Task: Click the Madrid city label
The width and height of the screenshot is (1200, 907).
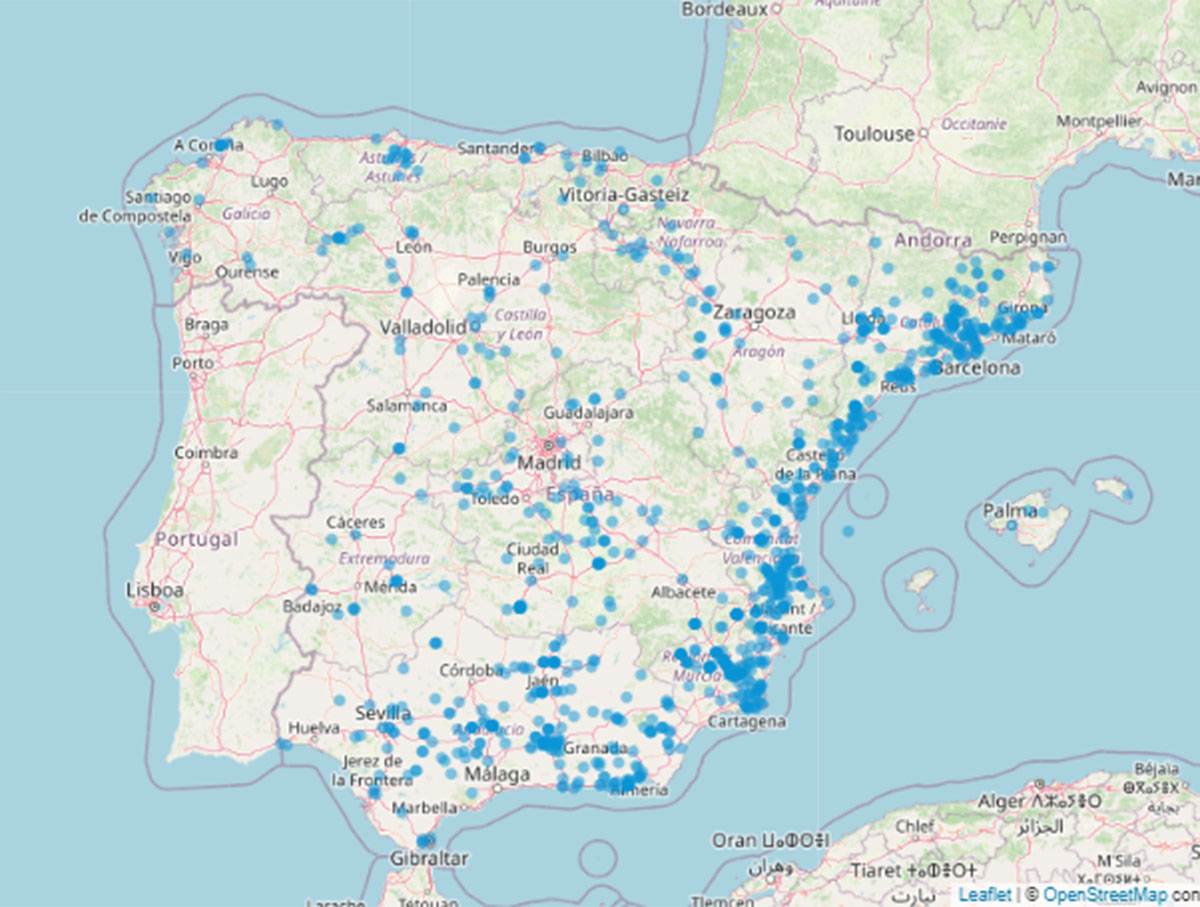Action: (548, 462)
